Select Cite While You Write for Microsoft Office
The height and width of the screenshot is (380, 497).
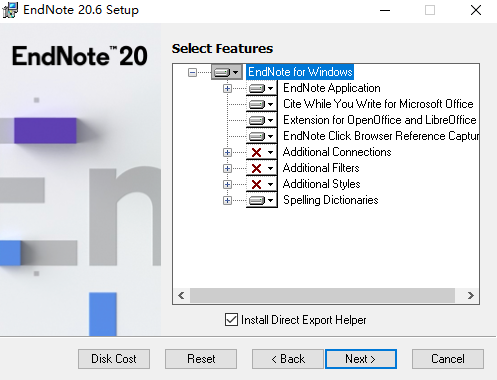click(378, 104)
